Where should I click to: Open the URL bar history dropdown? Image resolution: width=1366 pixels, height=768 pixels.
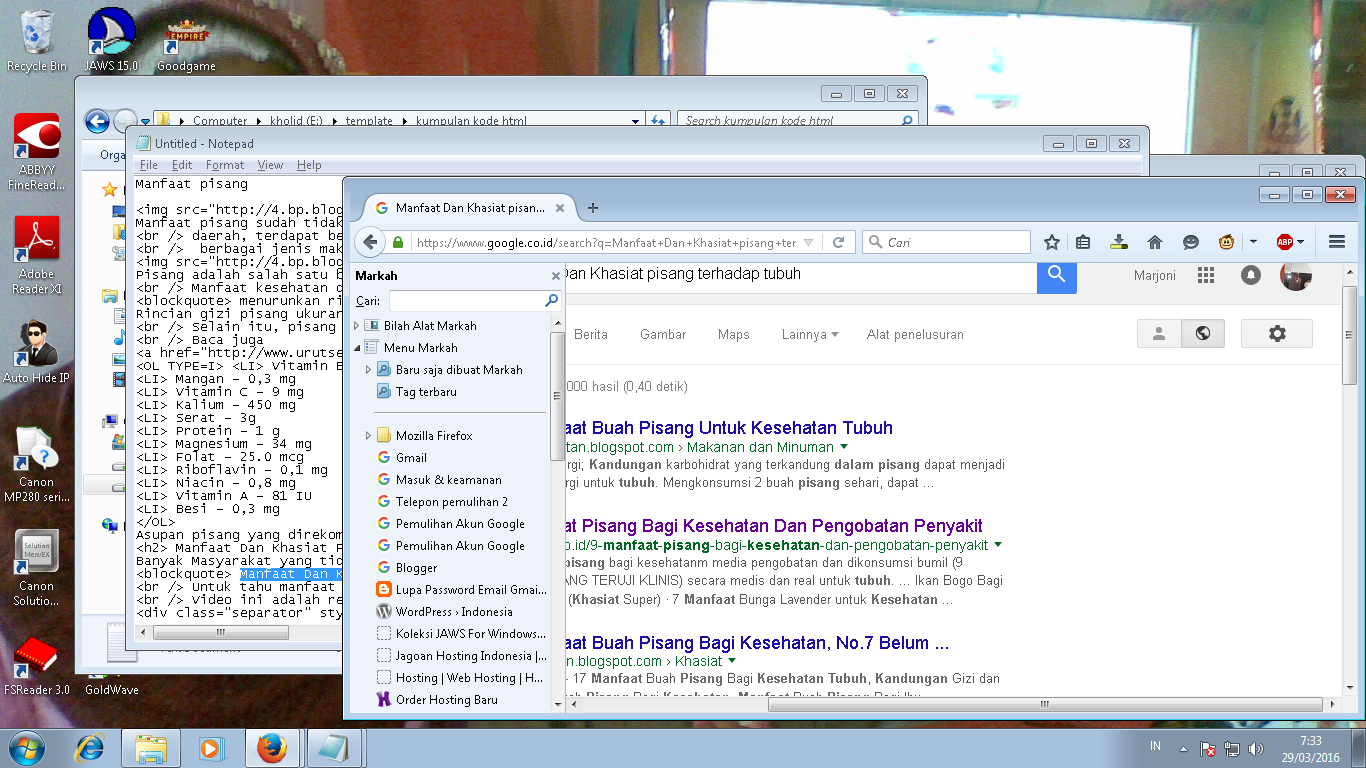click(809, 242)
